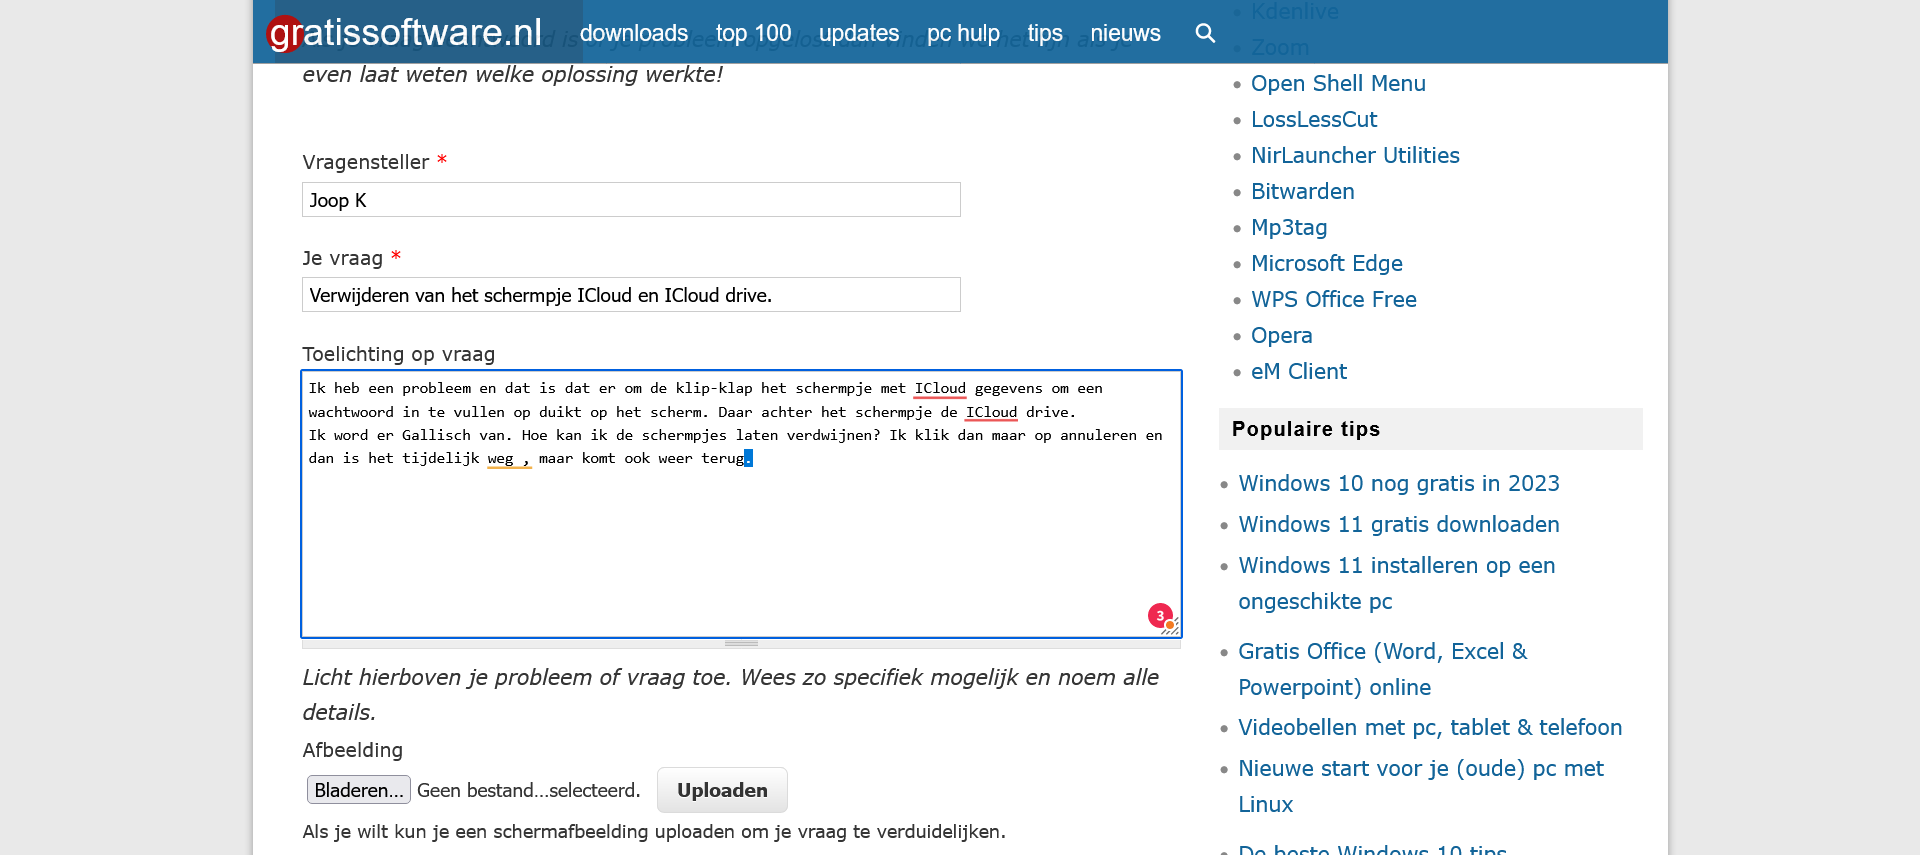Click the Je vraag input field
This screenshot has height=855, width=1920.
pyautogui.click(x=631, y=295)
